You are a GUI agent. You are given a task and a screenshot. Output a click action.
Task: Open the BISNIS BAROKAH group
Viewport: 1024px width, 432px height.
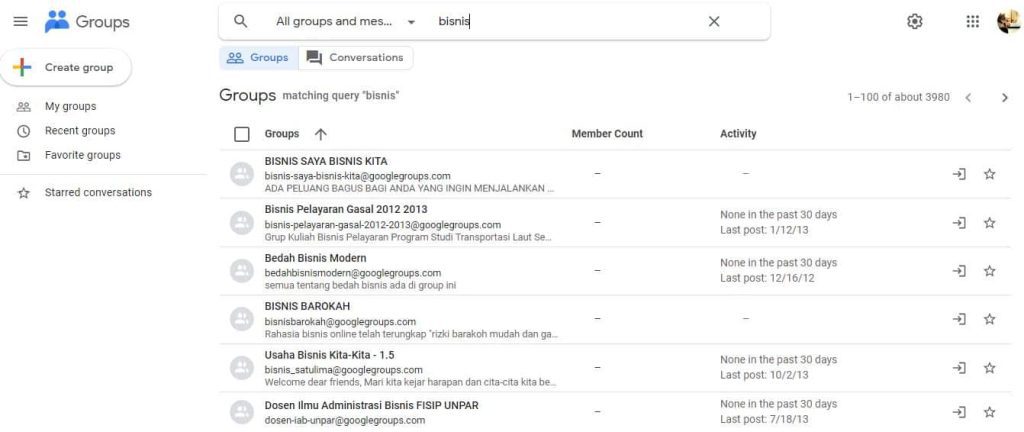pos(308,306)
